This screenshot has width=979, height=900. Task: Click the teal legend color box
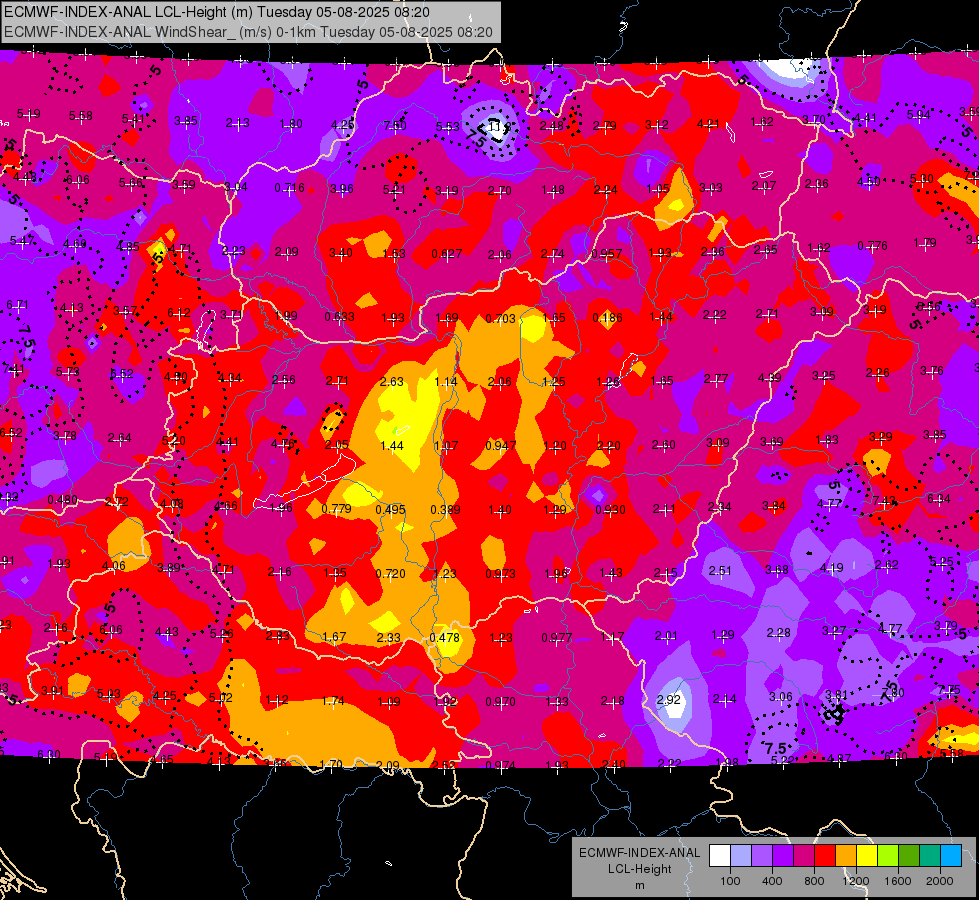pyautogui.click(x=930, y=856)
